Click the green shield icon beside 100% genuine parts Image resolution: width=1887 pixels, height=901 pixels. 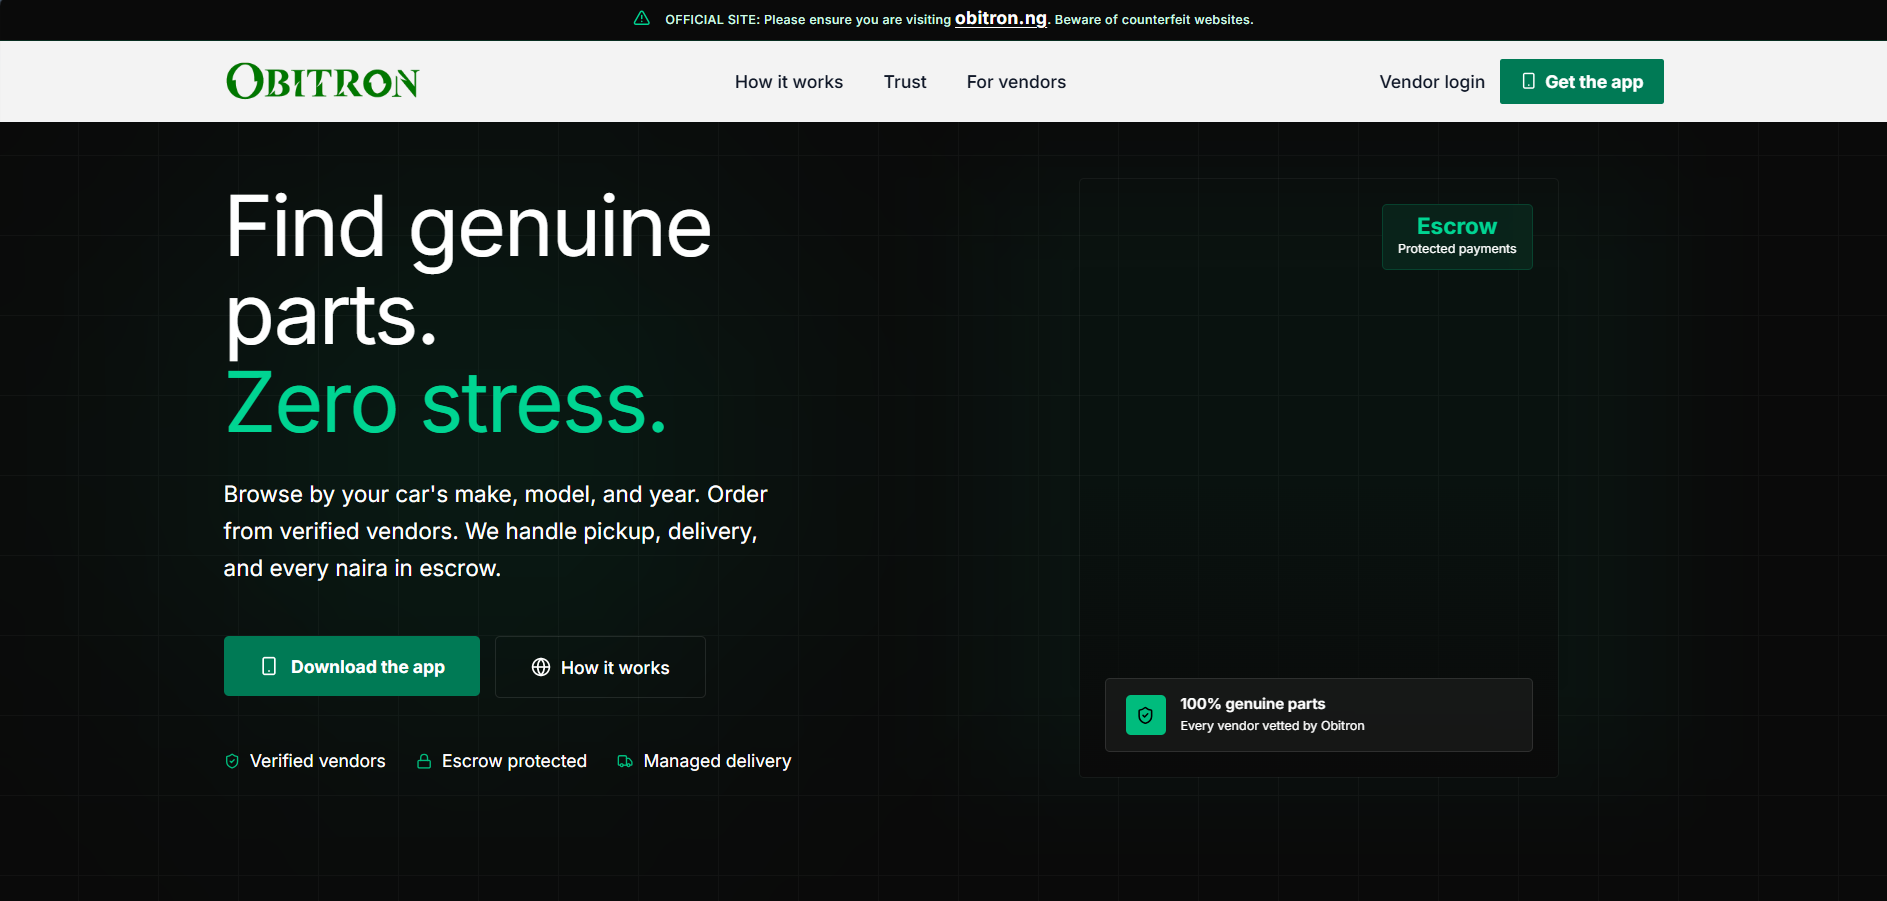click(1145, 715)
